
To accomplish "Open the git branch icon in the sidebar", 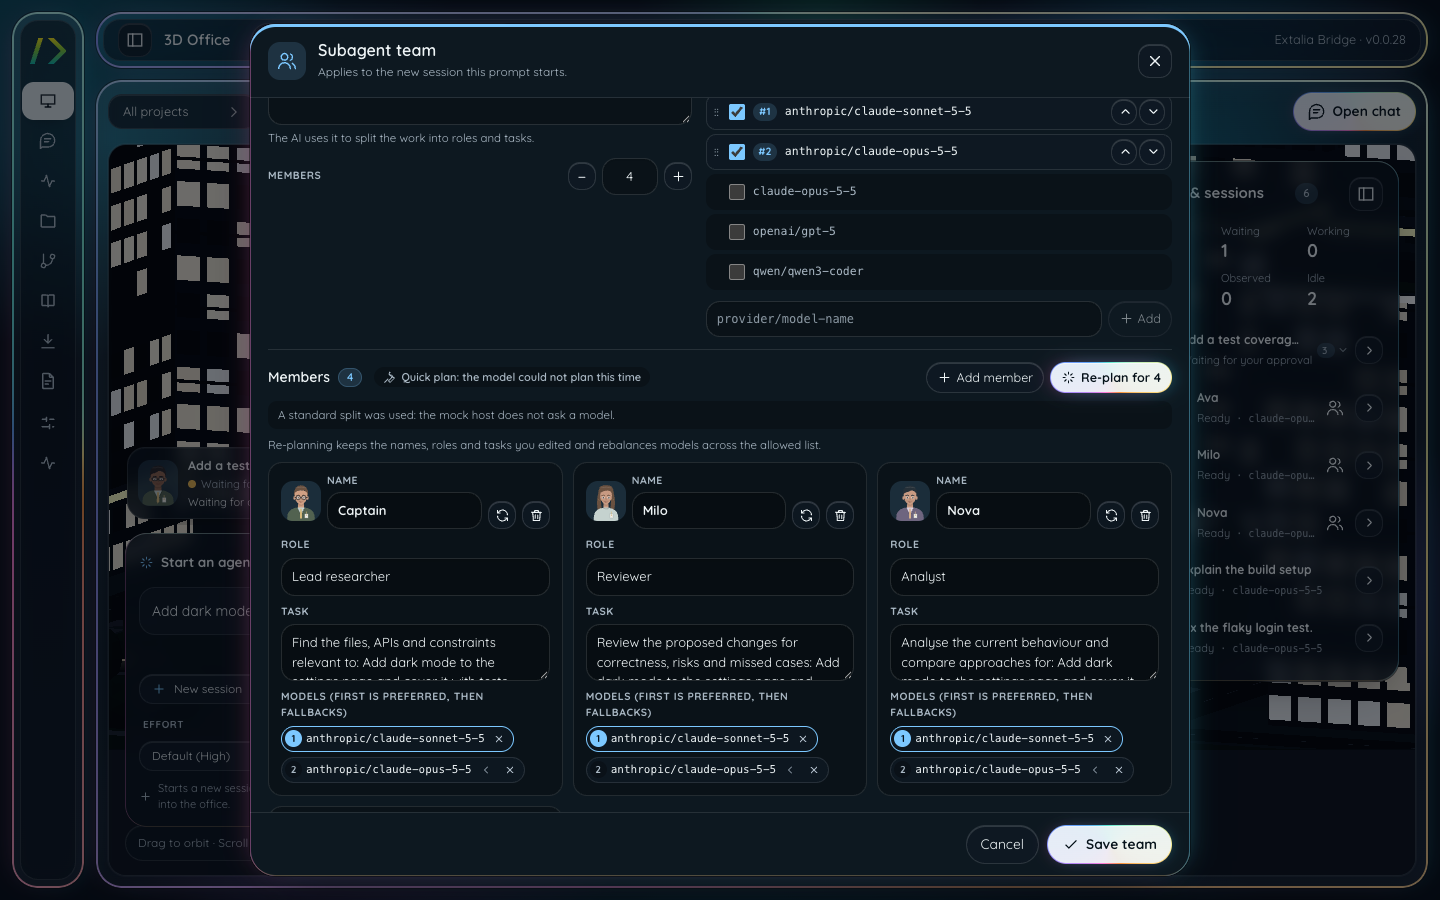I will pos(48,261).
